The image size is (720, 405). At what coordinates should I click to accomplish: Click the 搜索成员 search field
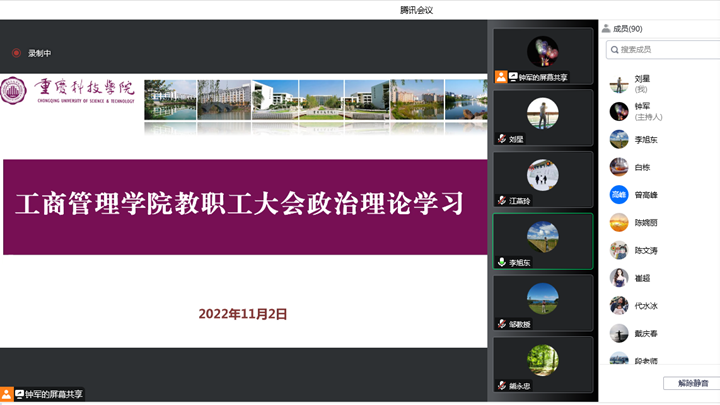[665, 49]
